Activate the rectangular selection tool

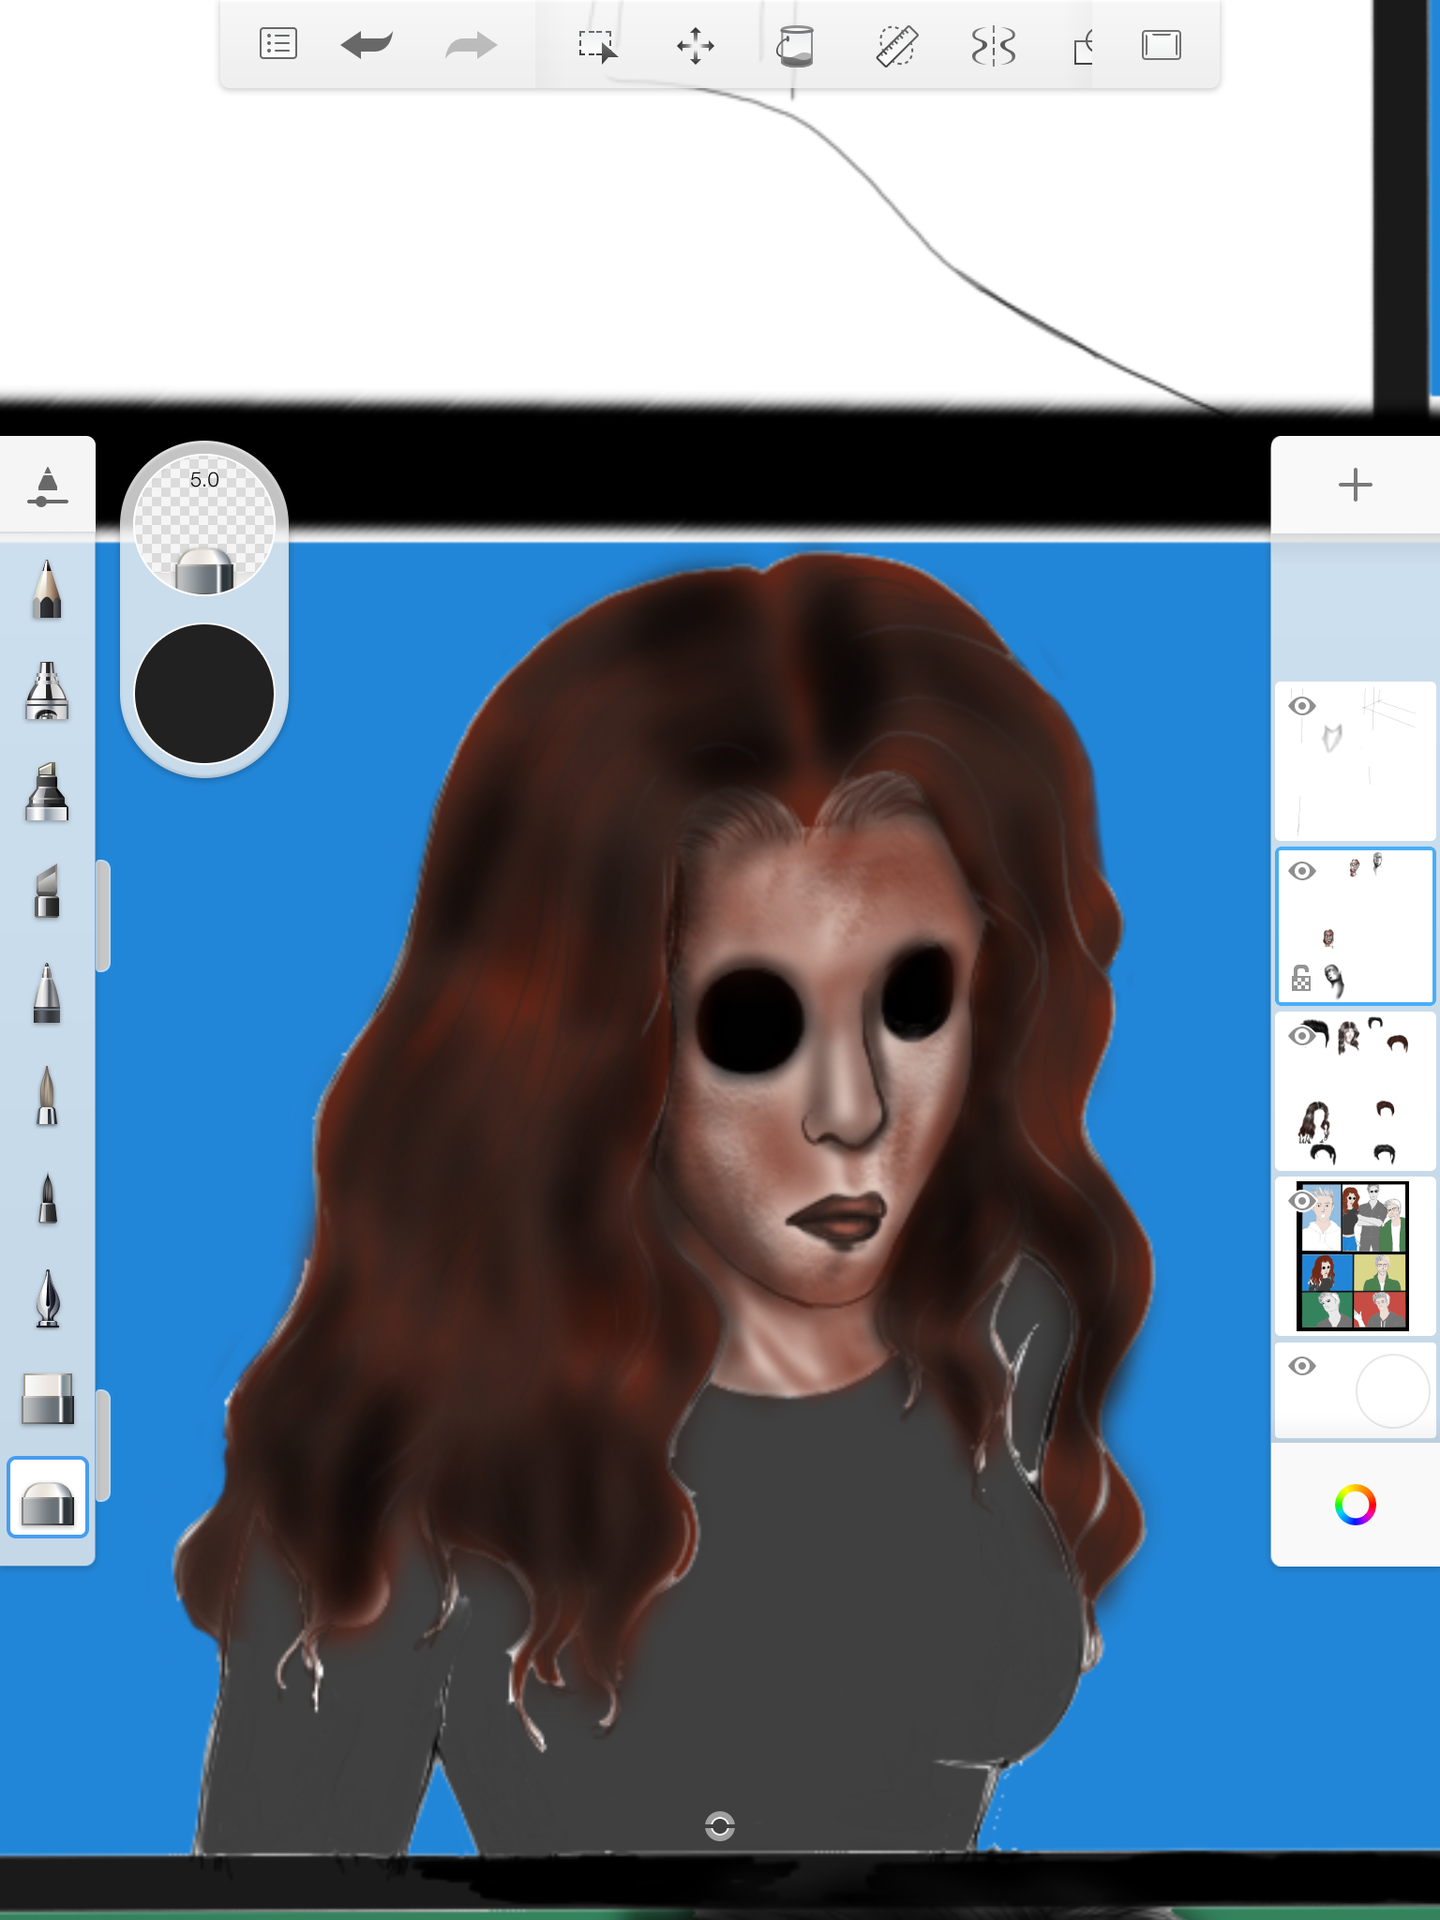pos(597,46)
